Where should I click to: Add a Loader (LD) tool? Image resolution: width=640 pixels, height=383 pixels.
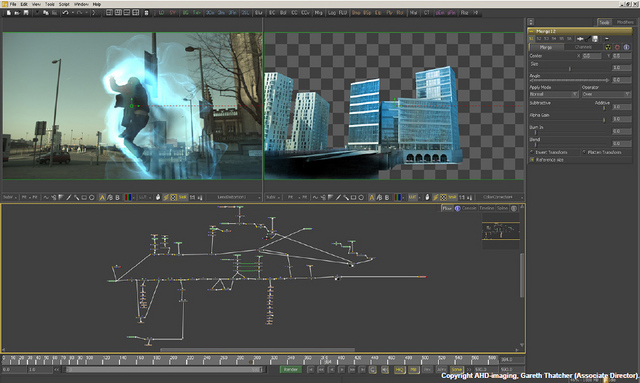click(161, 13)
